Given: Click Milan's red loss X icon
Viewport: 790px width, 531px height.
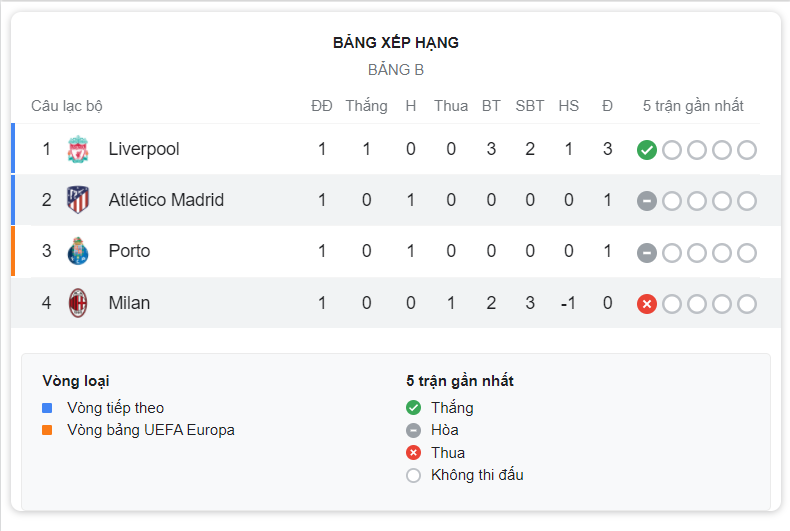Looking at the screenshot, I should click(647, 304).
